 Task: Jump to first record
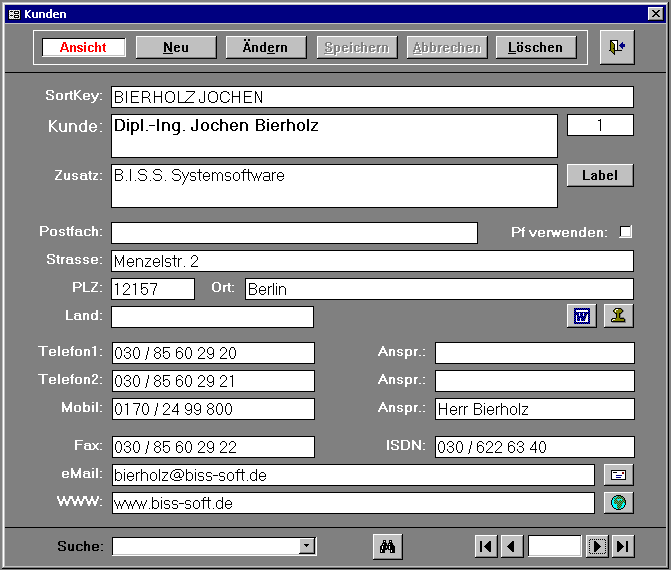486,546
